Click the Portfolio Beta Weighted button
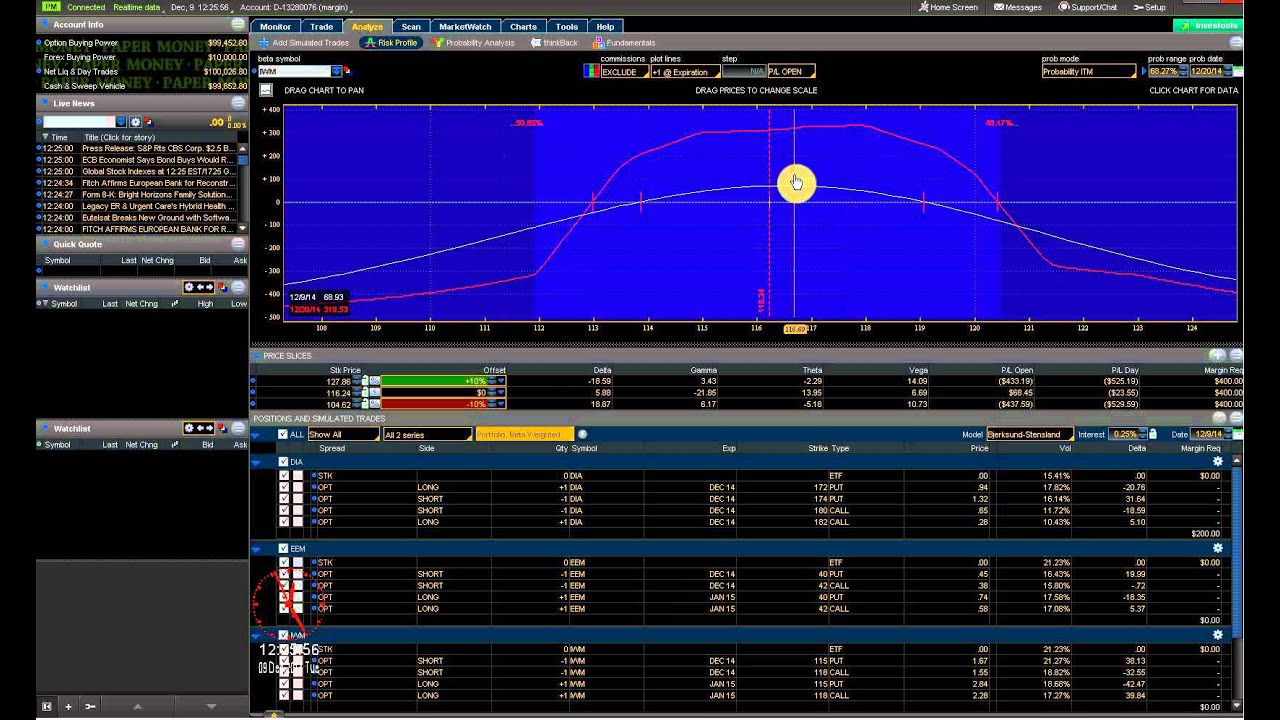 [x=523, y=434]
